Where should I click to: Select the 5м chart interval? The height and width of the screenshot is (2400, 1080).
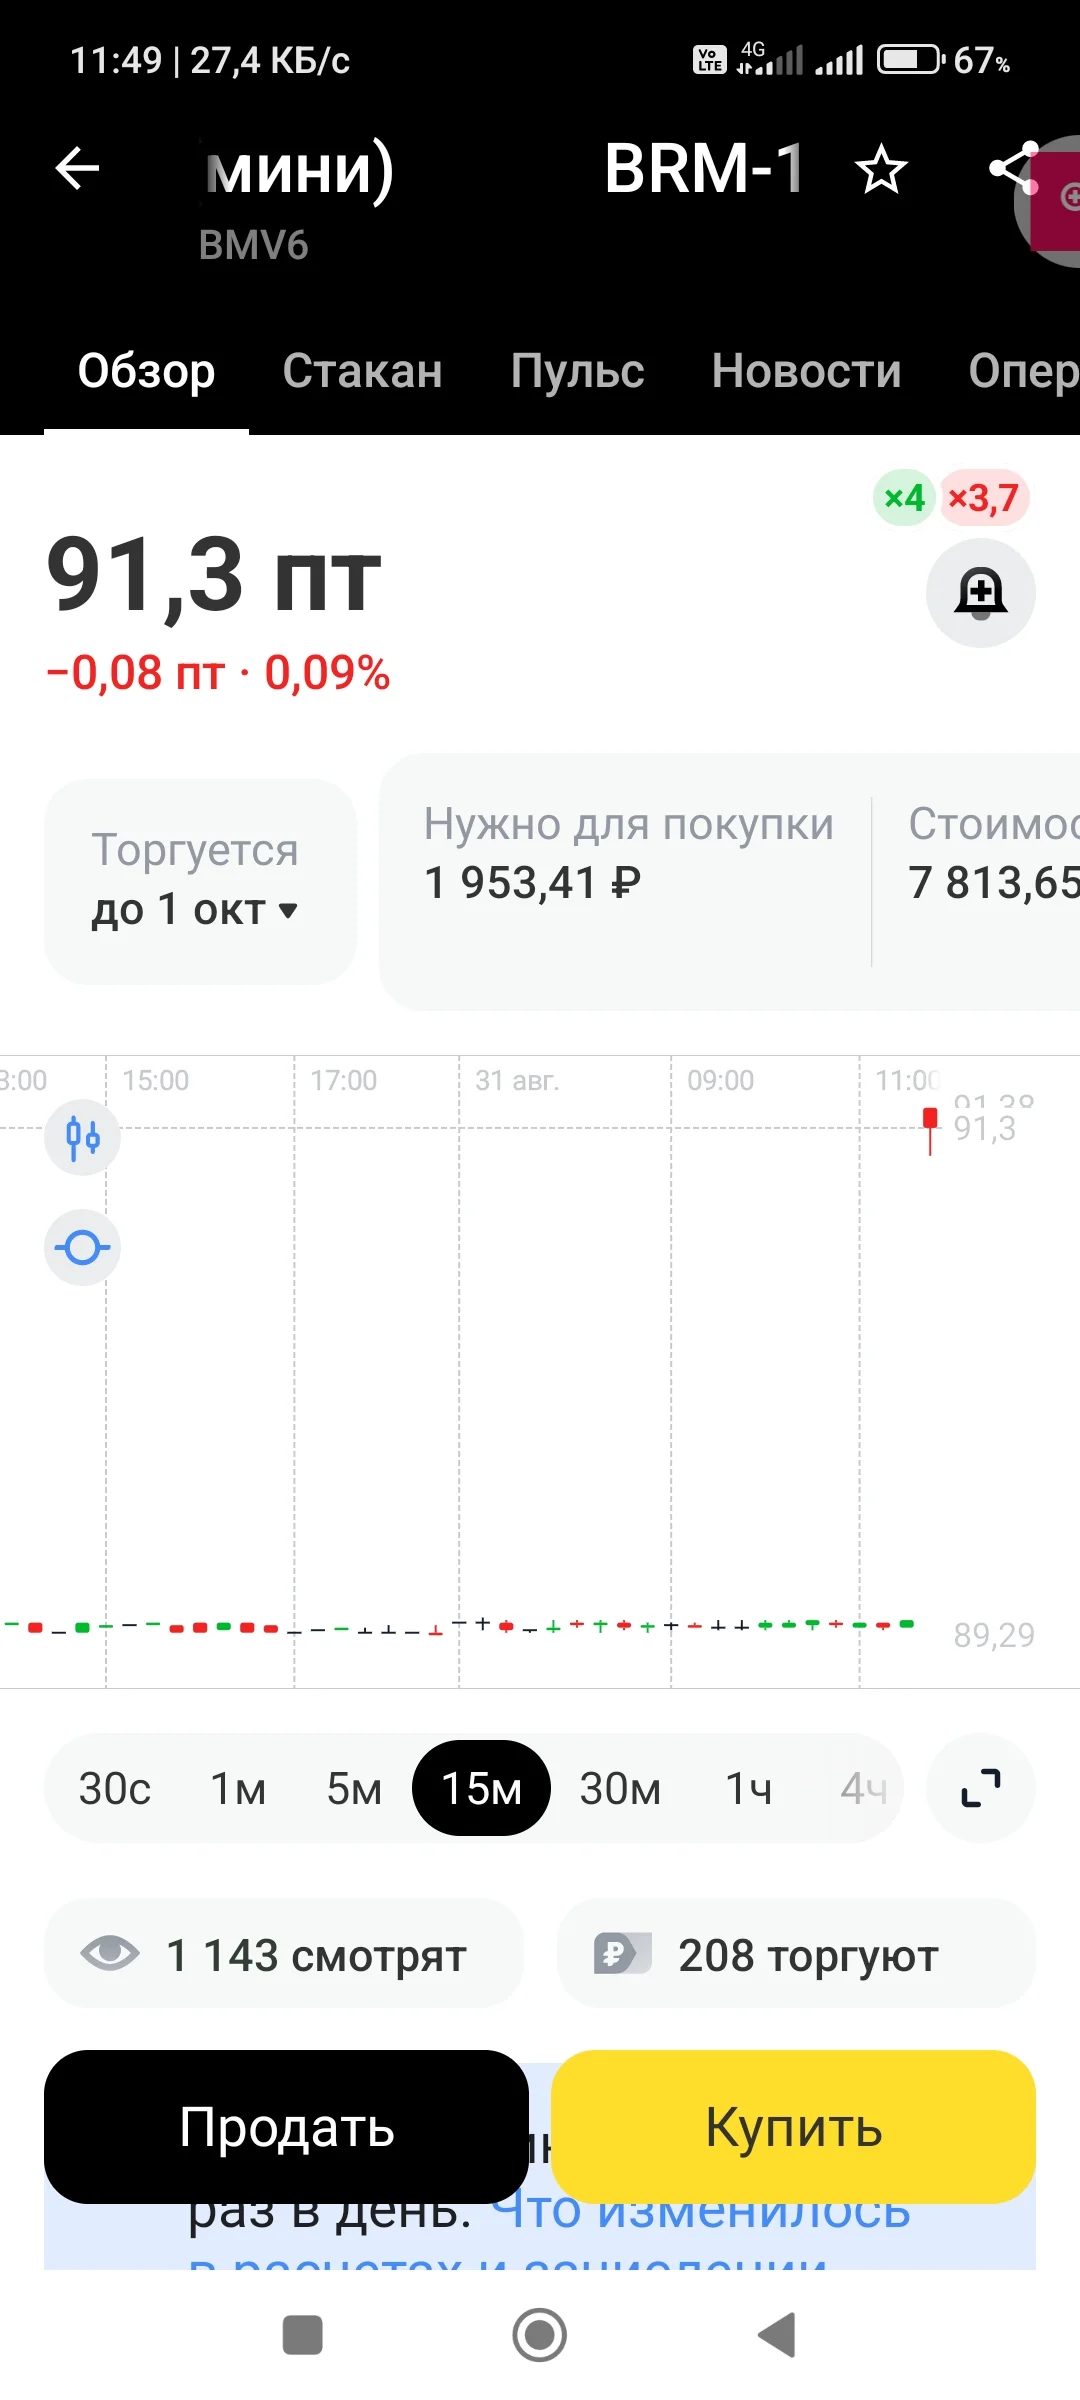point(354,1788)
